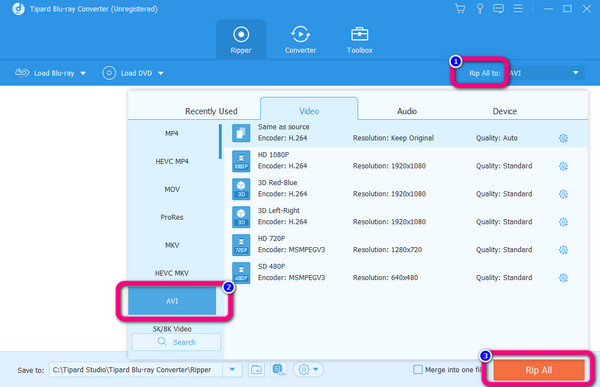This screenshot has height=387, width=600.
Task: Click the Same as source profile icon
Action: (241, 133)
